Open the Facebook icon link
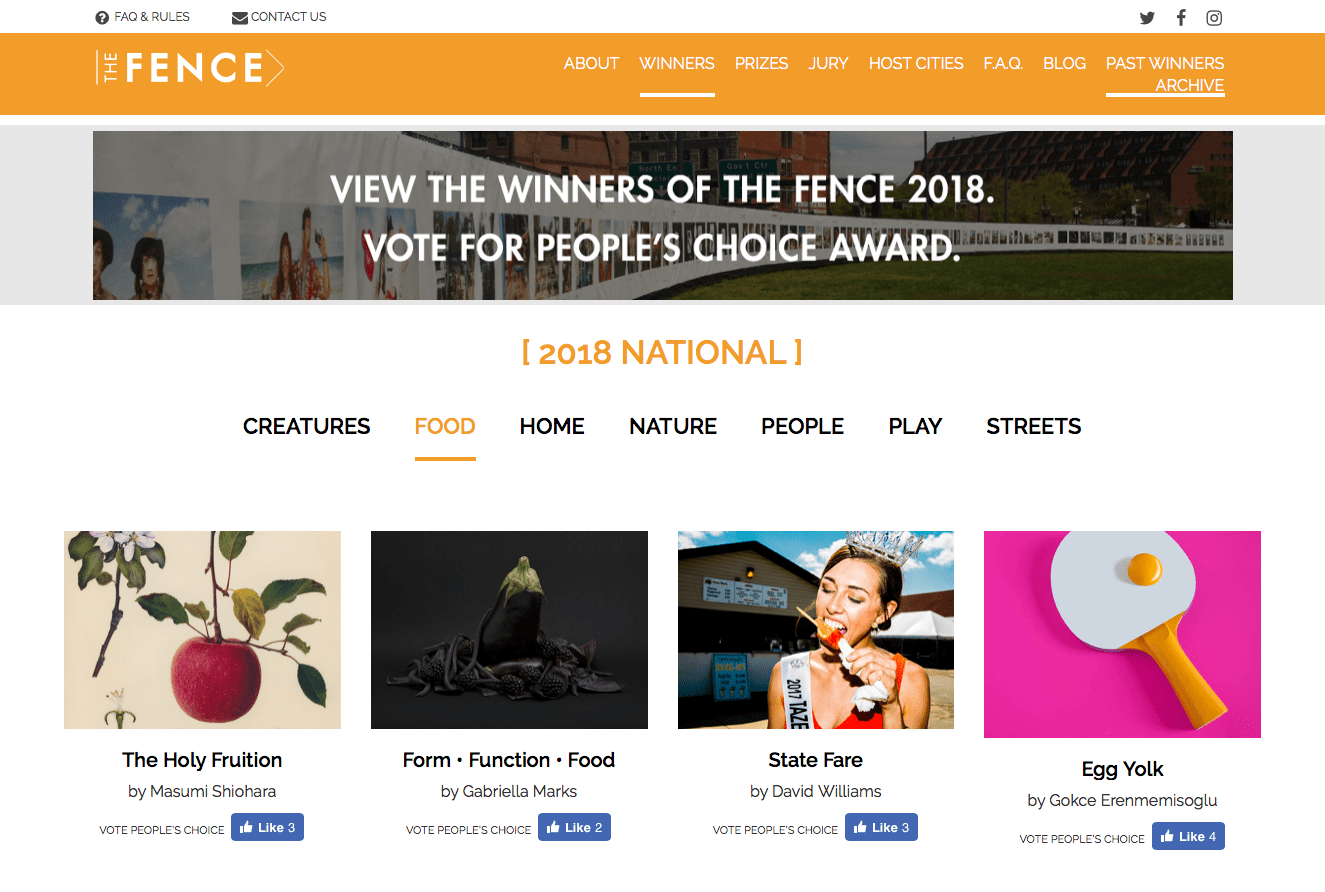The image size is (1325, 892). click(1181, 17)
